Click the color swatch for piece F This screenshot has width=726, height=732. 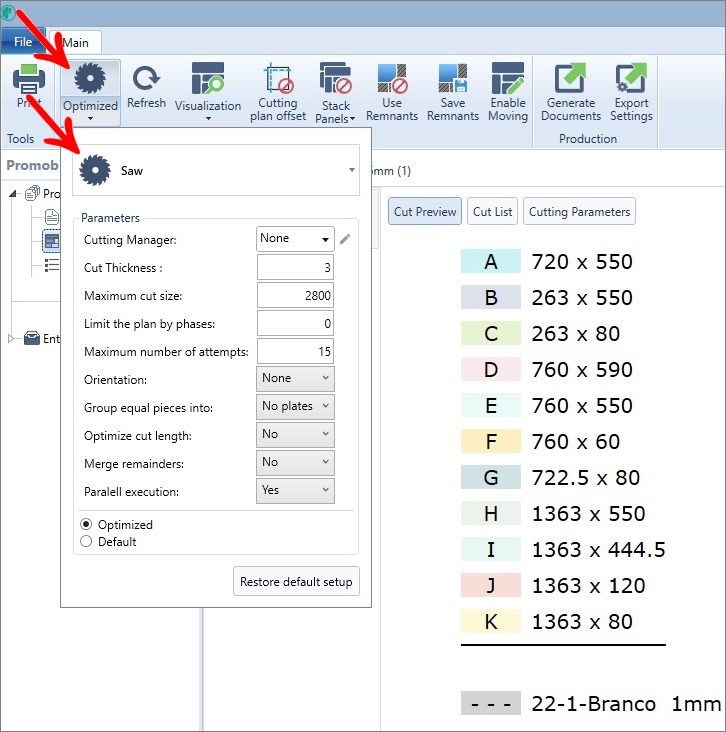coord(491,441)
